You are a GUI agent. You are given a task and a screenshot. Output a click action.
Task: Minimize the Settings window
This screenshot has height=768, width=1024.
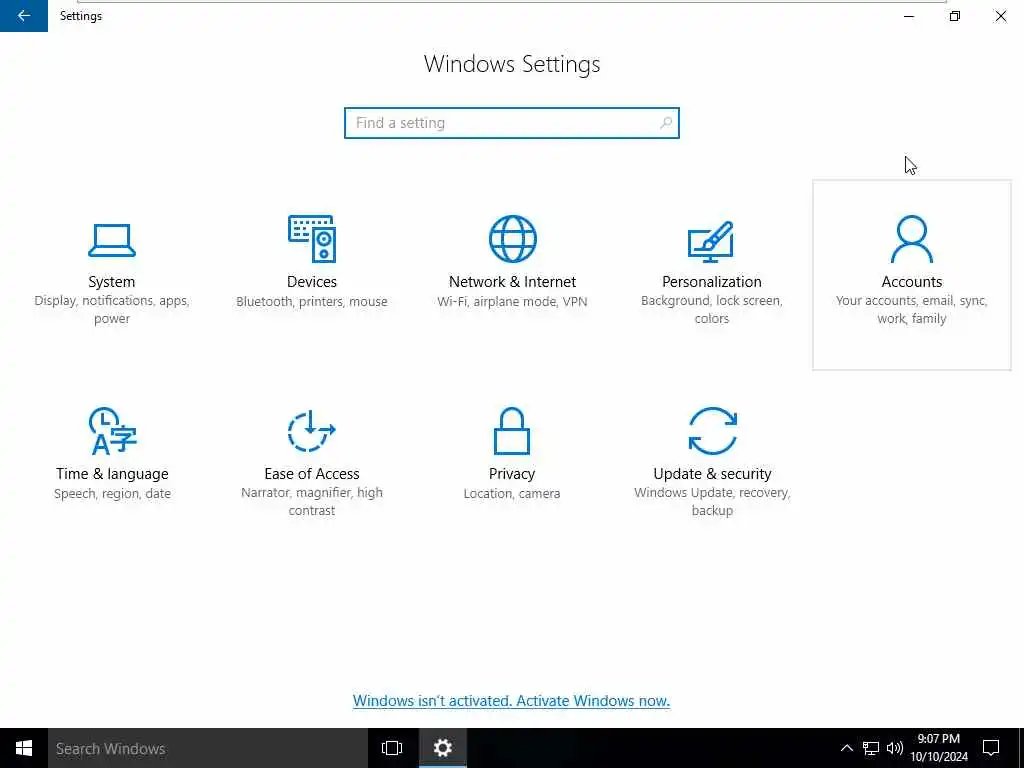(909, 16)
